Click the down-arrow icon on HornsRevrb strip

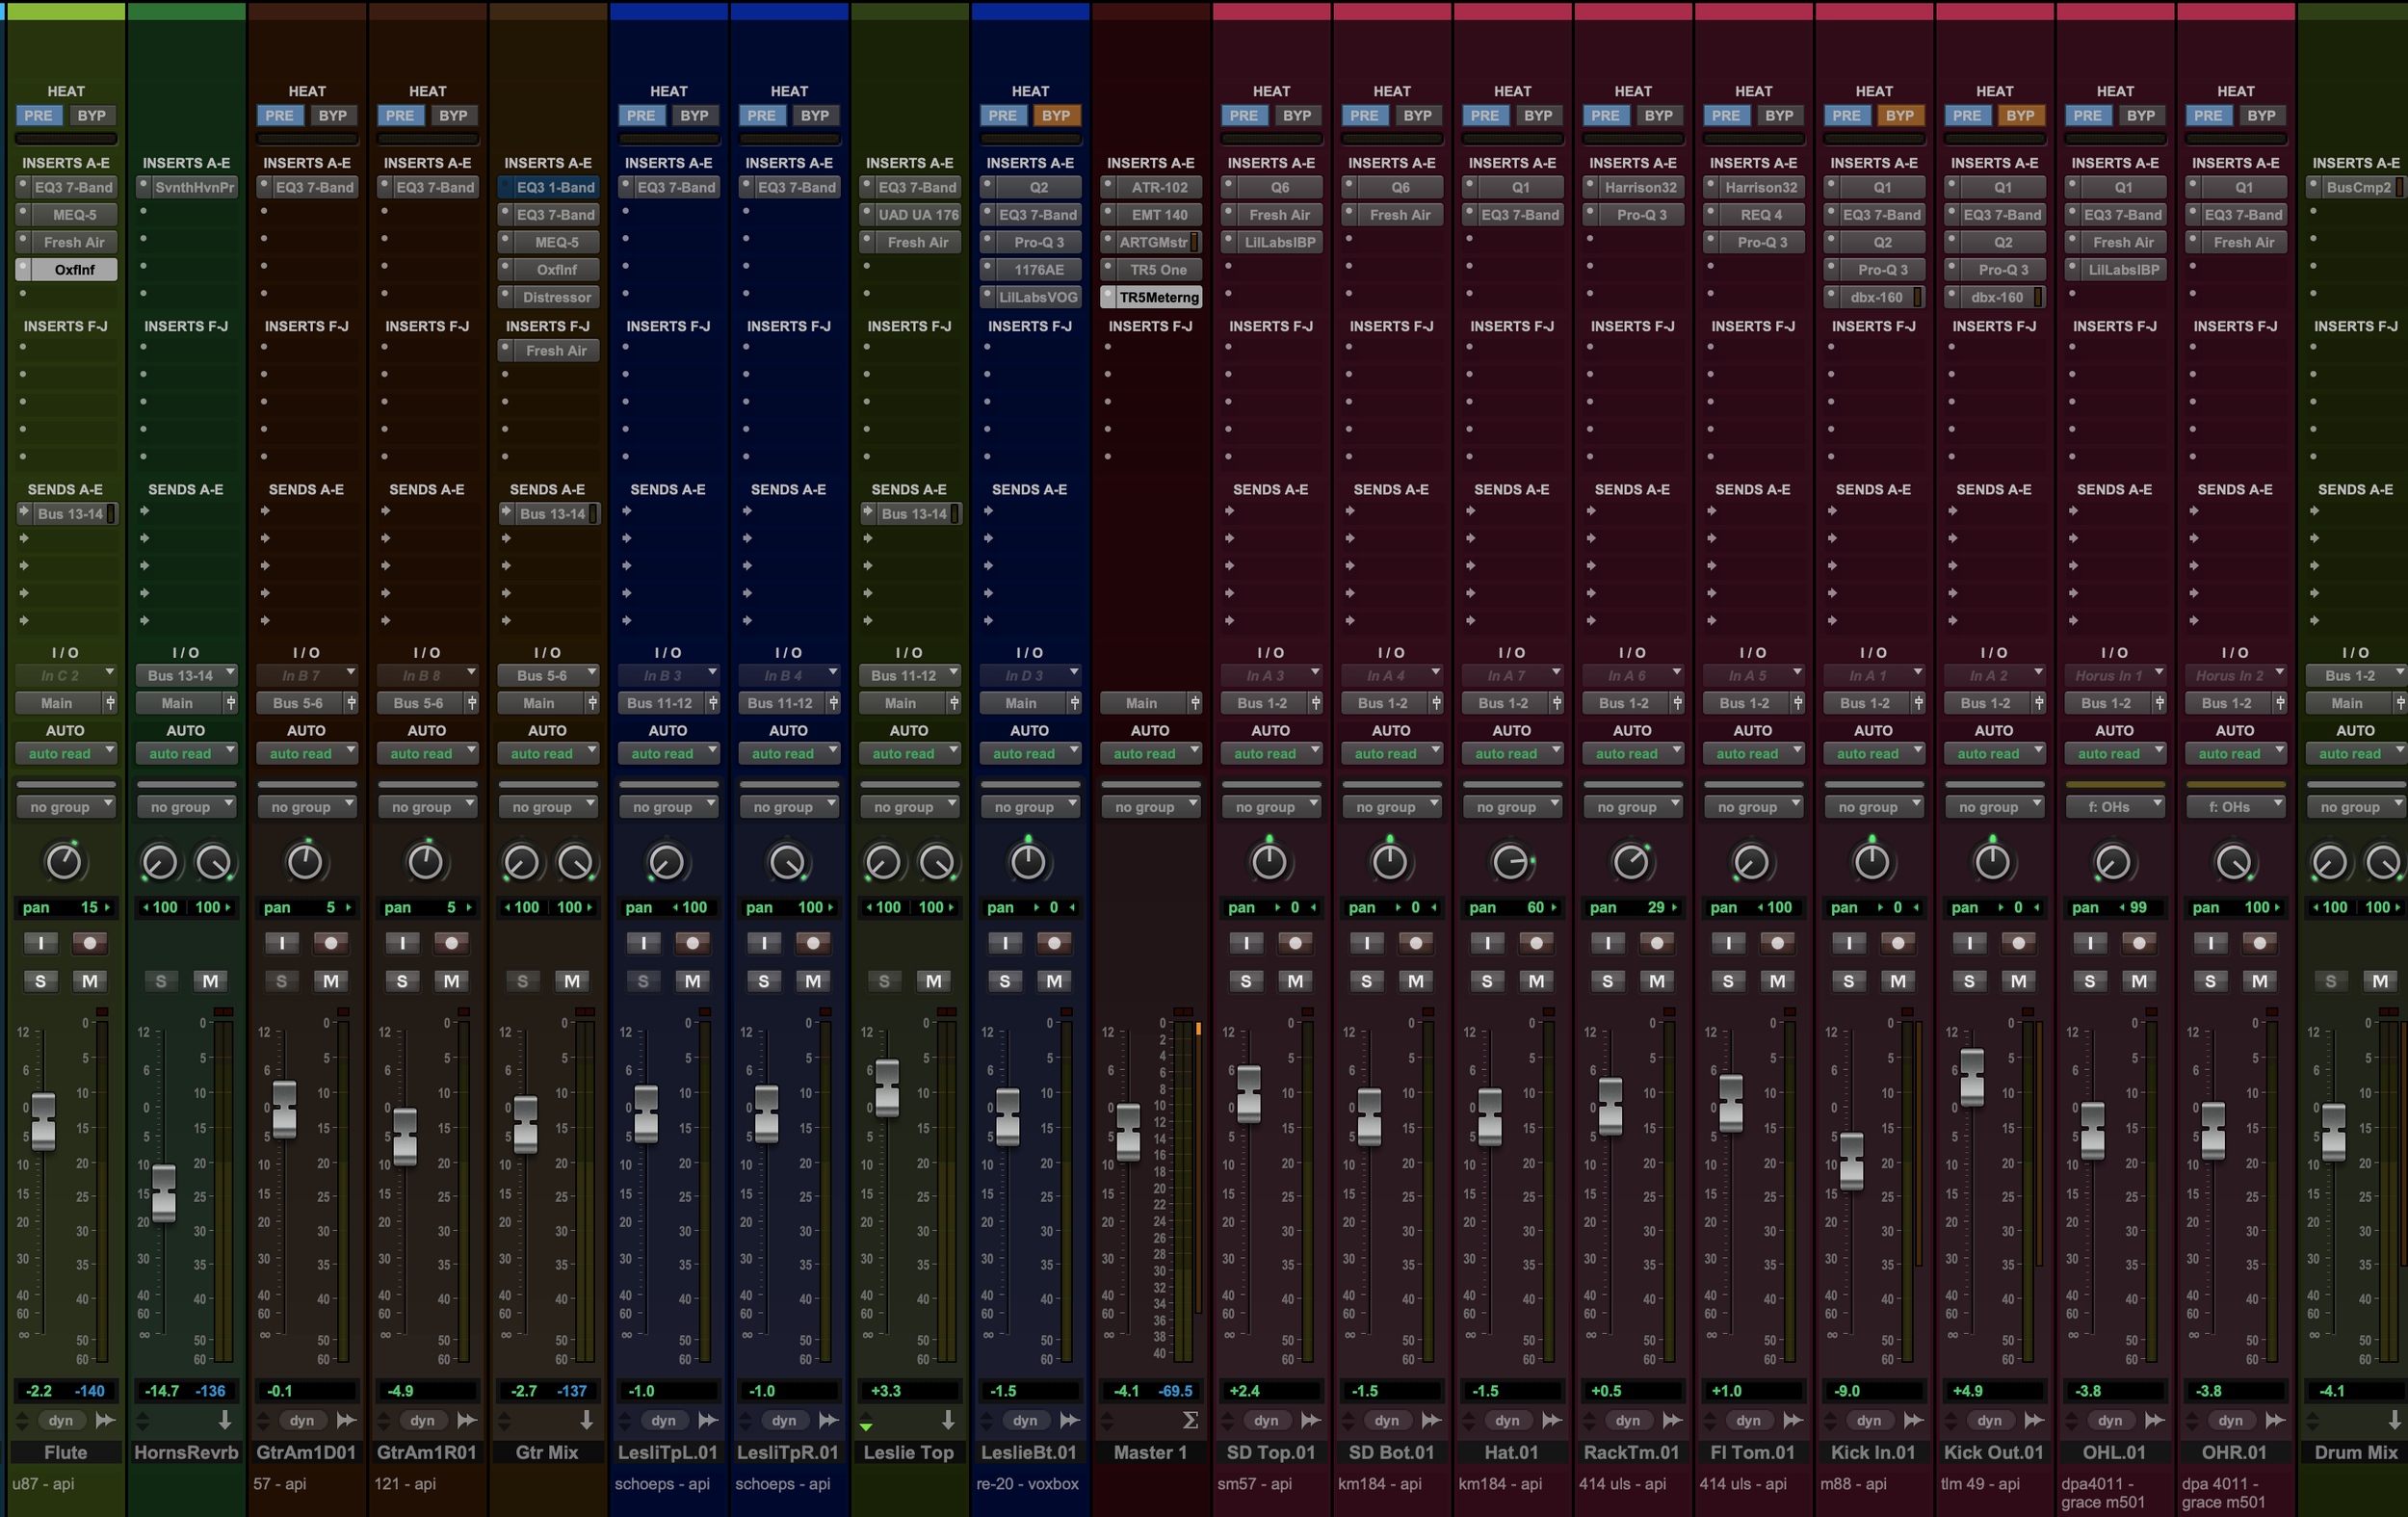click(225, 1420)
